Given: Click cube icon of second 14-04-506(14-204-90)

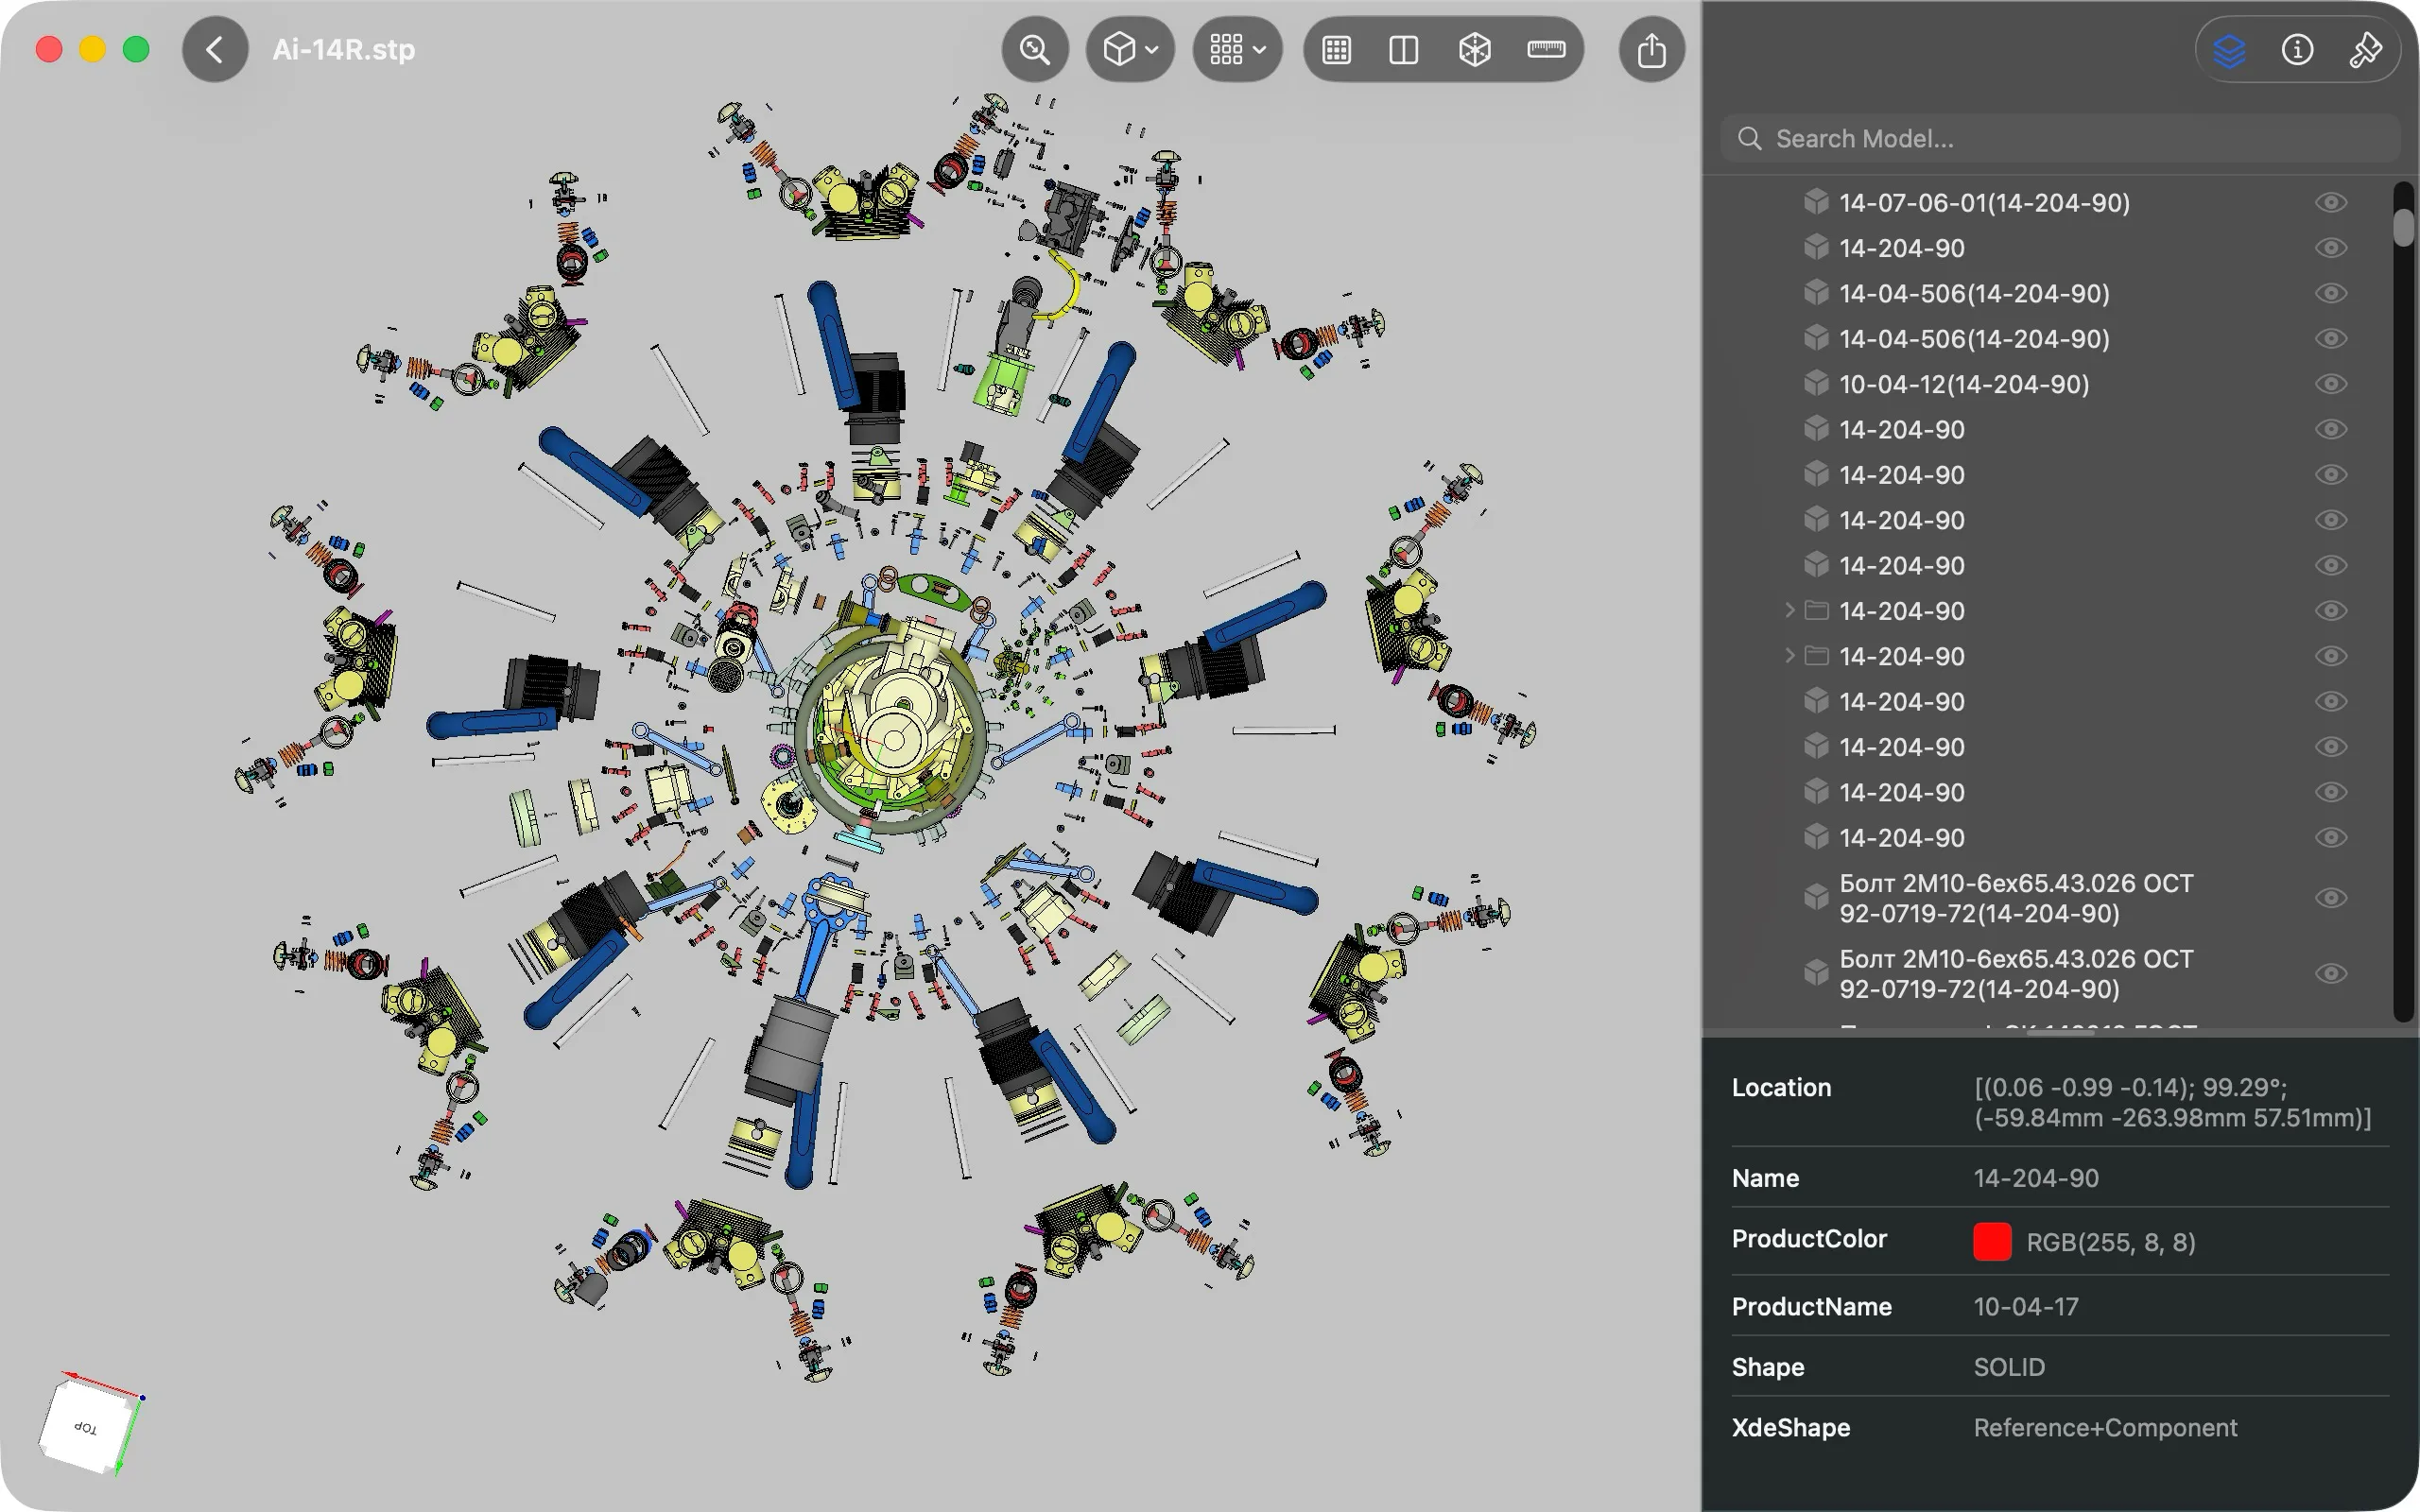Looking at the screenshot, I should click(1816, 338).
